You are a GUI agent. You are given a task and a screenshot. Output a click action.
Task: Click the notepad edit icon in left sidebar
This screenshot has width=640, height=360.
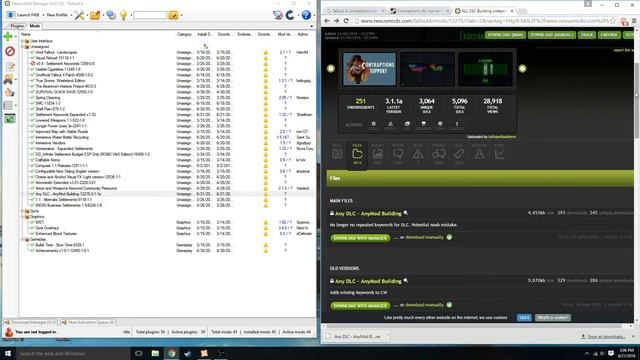[x=10, y=66]
